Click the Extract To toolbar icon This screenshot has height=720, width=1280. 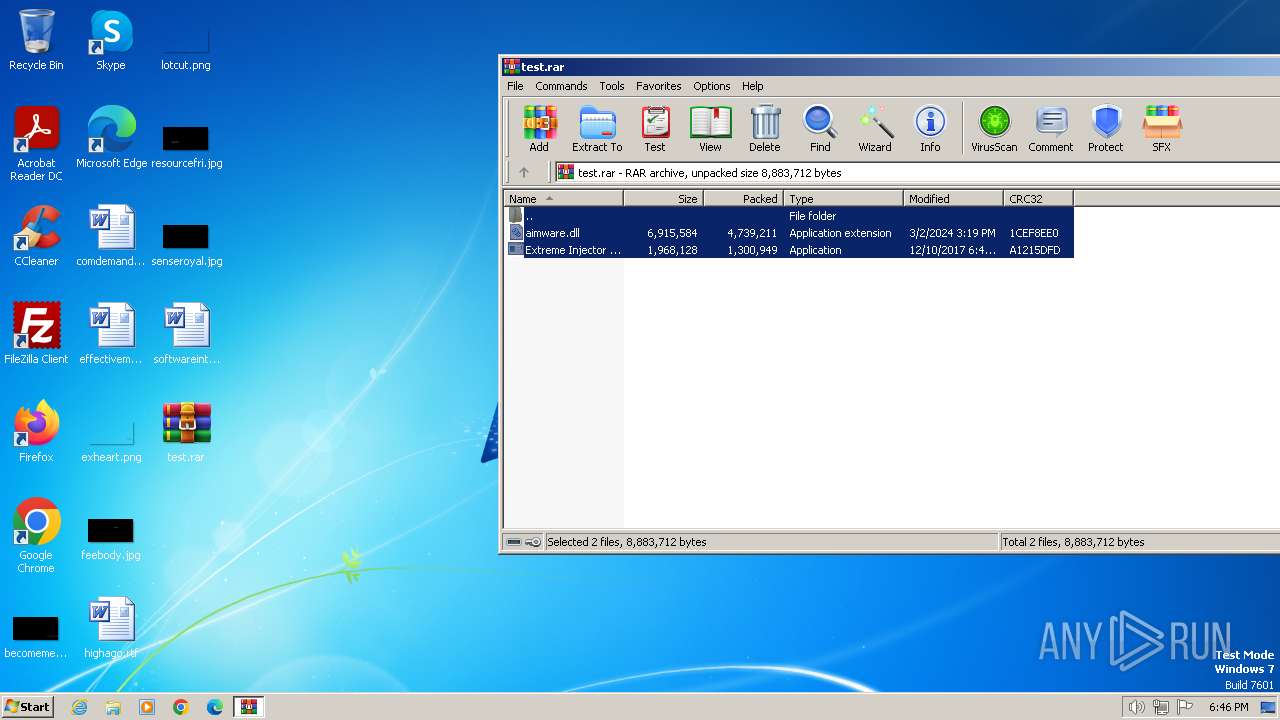pos(597,129)
